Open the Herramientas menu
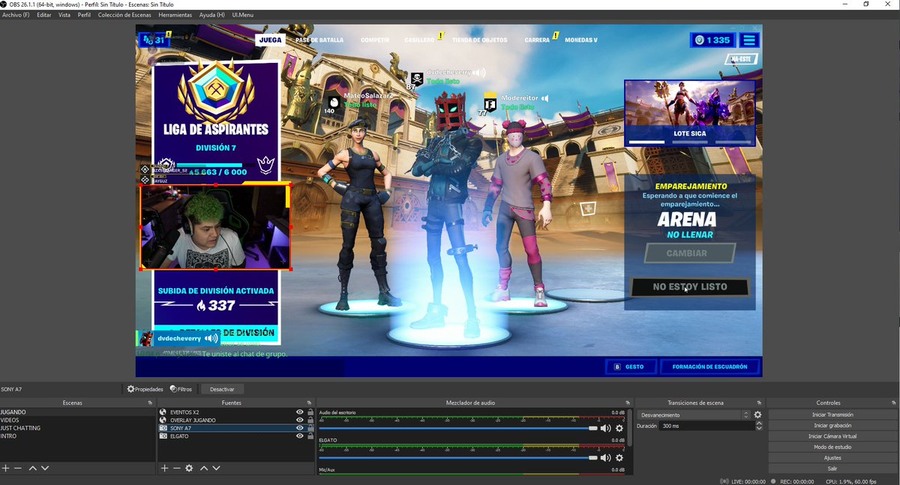The image size is (900, 485). 175,15
